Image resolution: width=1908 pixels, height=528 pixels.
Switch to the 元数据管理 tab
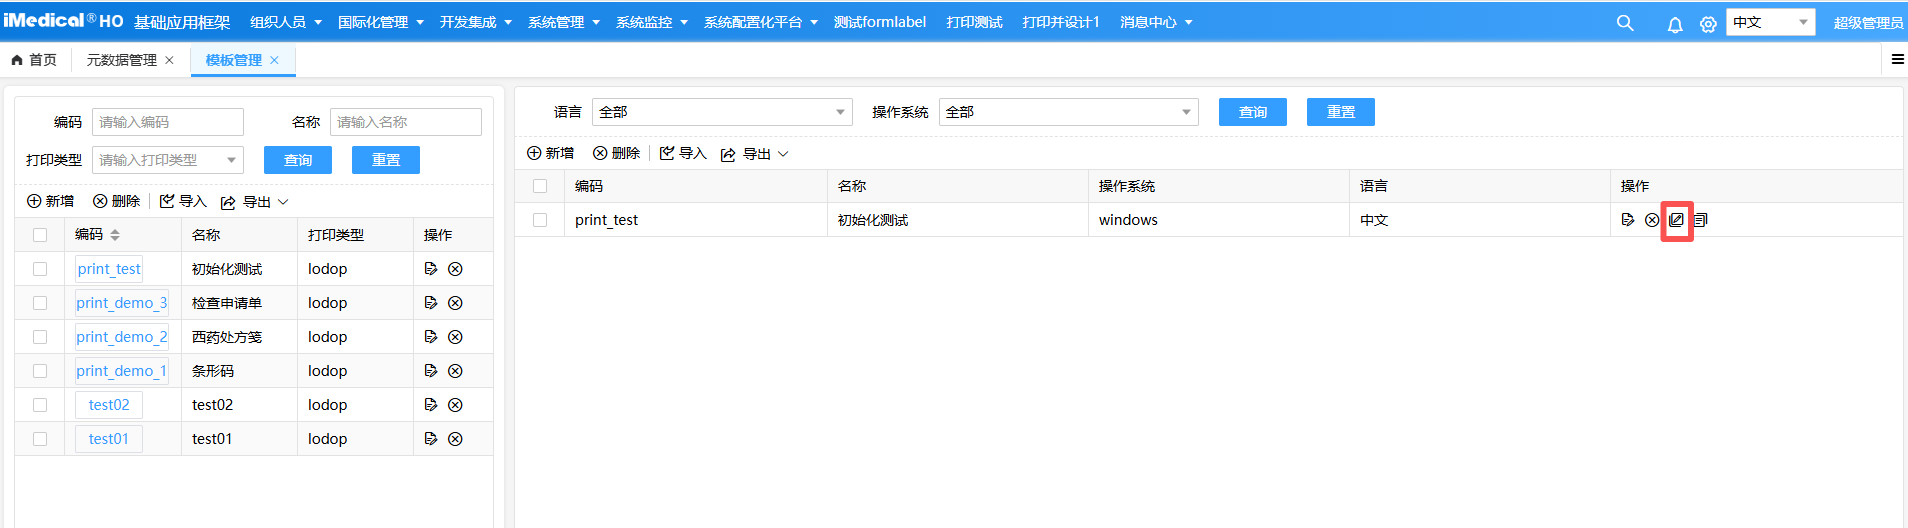pyautogui.click(x=121, y=60)
